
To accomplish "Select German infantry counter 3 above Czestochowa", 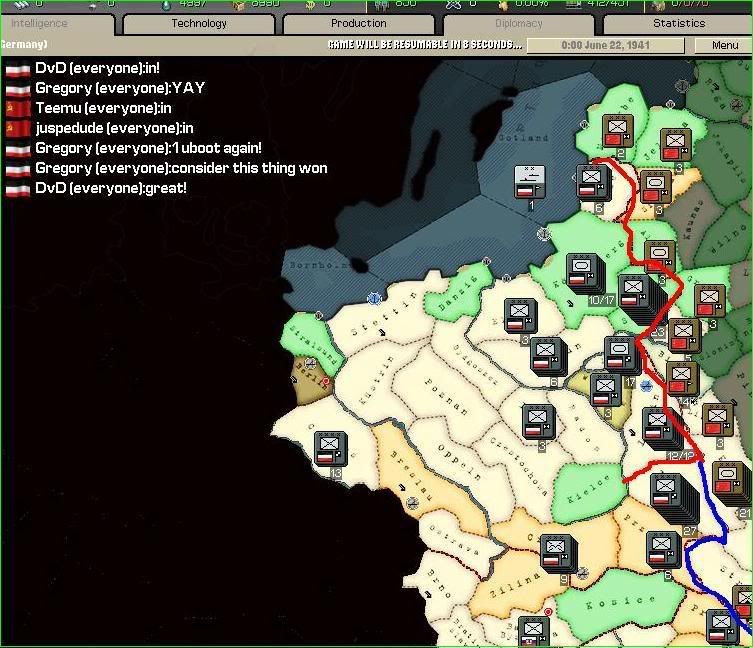I will (x=539, y=421).
